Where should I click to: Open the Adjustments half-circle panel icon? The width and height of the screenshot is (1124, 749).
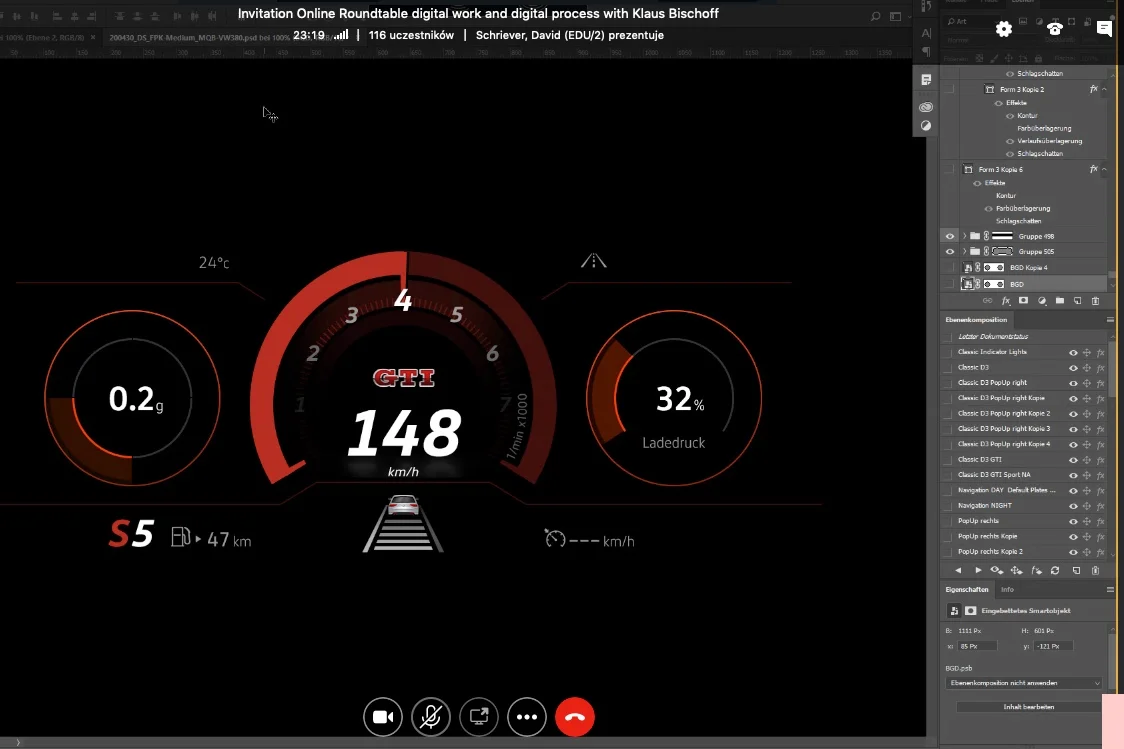pyautogui.click(x=926, y=125)
